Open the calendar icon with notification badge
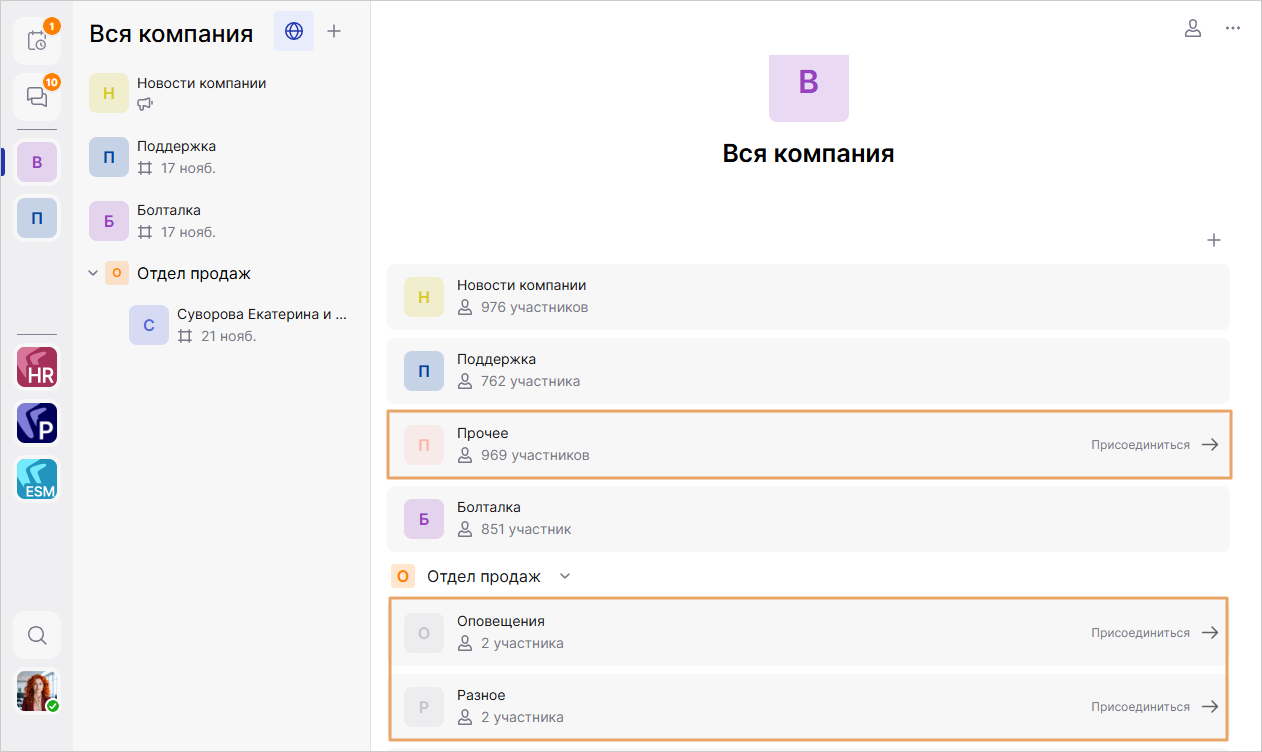Viewport: 1262px width, 752px height. tap(37, 41)
